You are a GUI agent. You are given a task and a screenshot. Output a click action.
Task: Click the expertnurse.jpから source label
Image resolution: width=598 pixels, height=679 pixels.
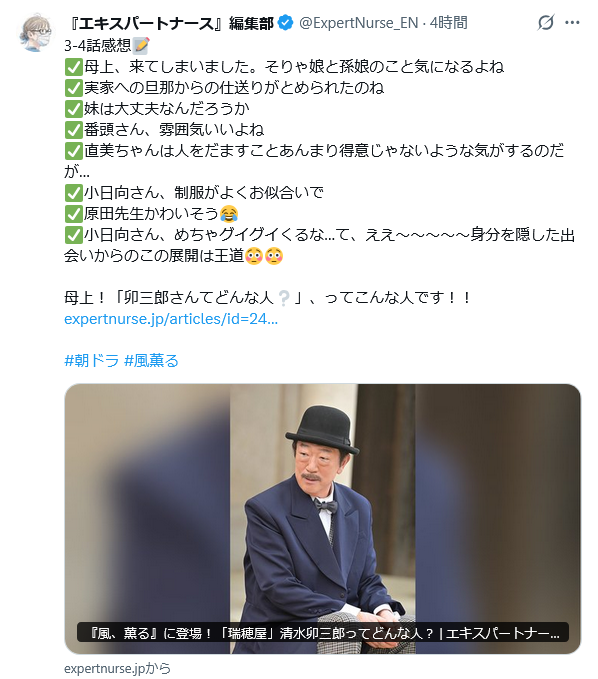117,668
